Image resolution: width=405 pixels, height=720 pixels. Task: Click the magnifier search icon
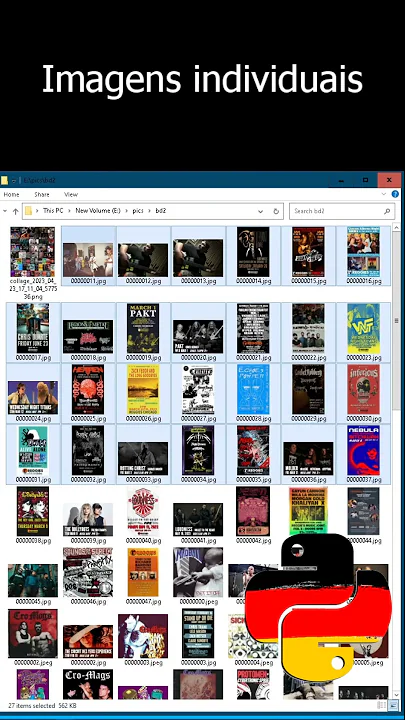[388, 211]
